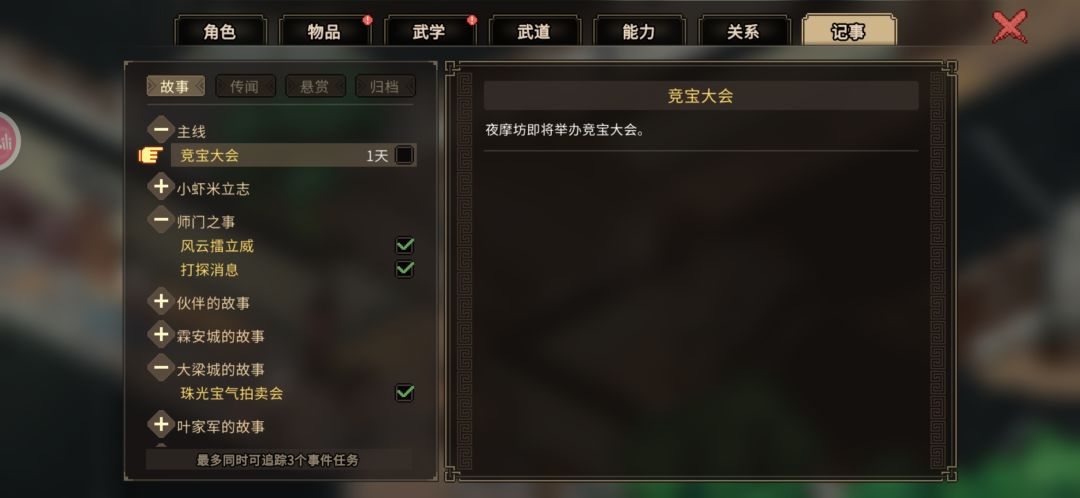The width and height of the screenshot is (1080, 498).
Task: Collapse the 主线 section
Action: 161,129
